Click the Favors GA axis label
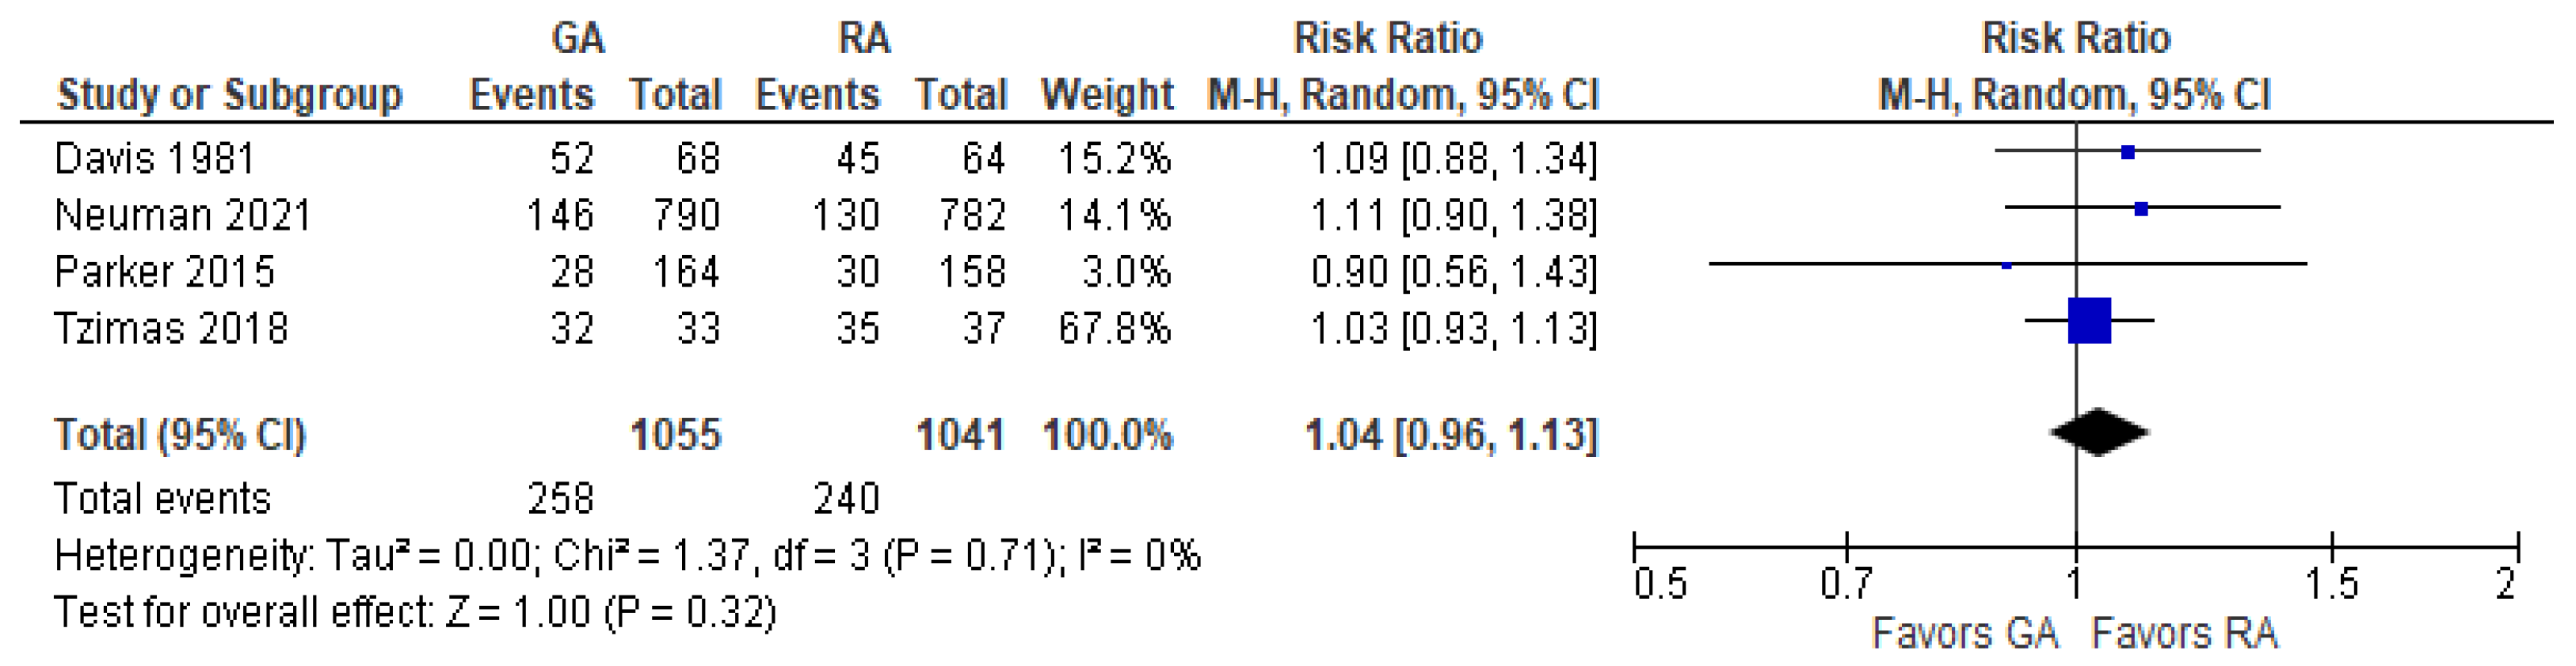2576x666 pixels. [x=1964, y=633]
